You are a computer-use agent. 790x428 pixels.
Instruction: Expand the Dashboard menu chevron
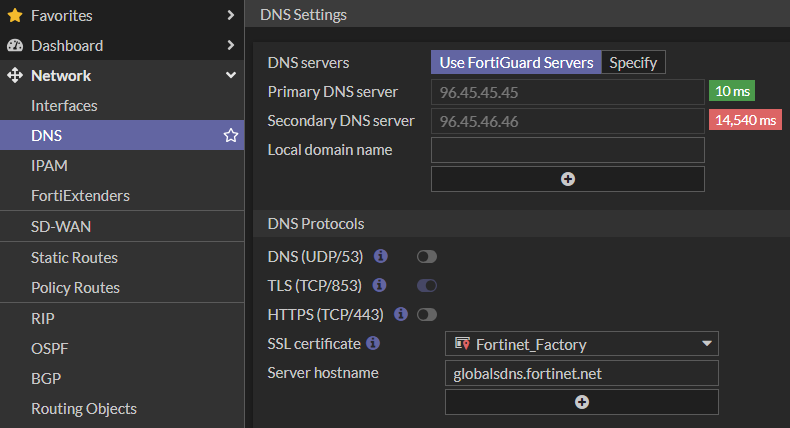click(x=230, y=45)
